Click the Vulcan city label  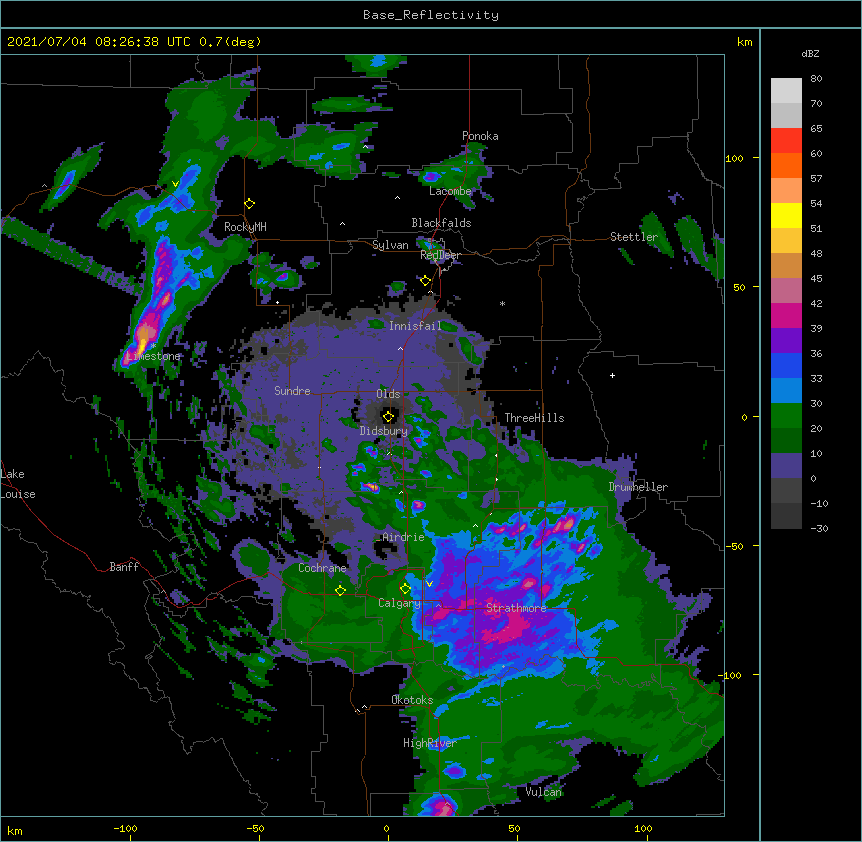(543, 792)
